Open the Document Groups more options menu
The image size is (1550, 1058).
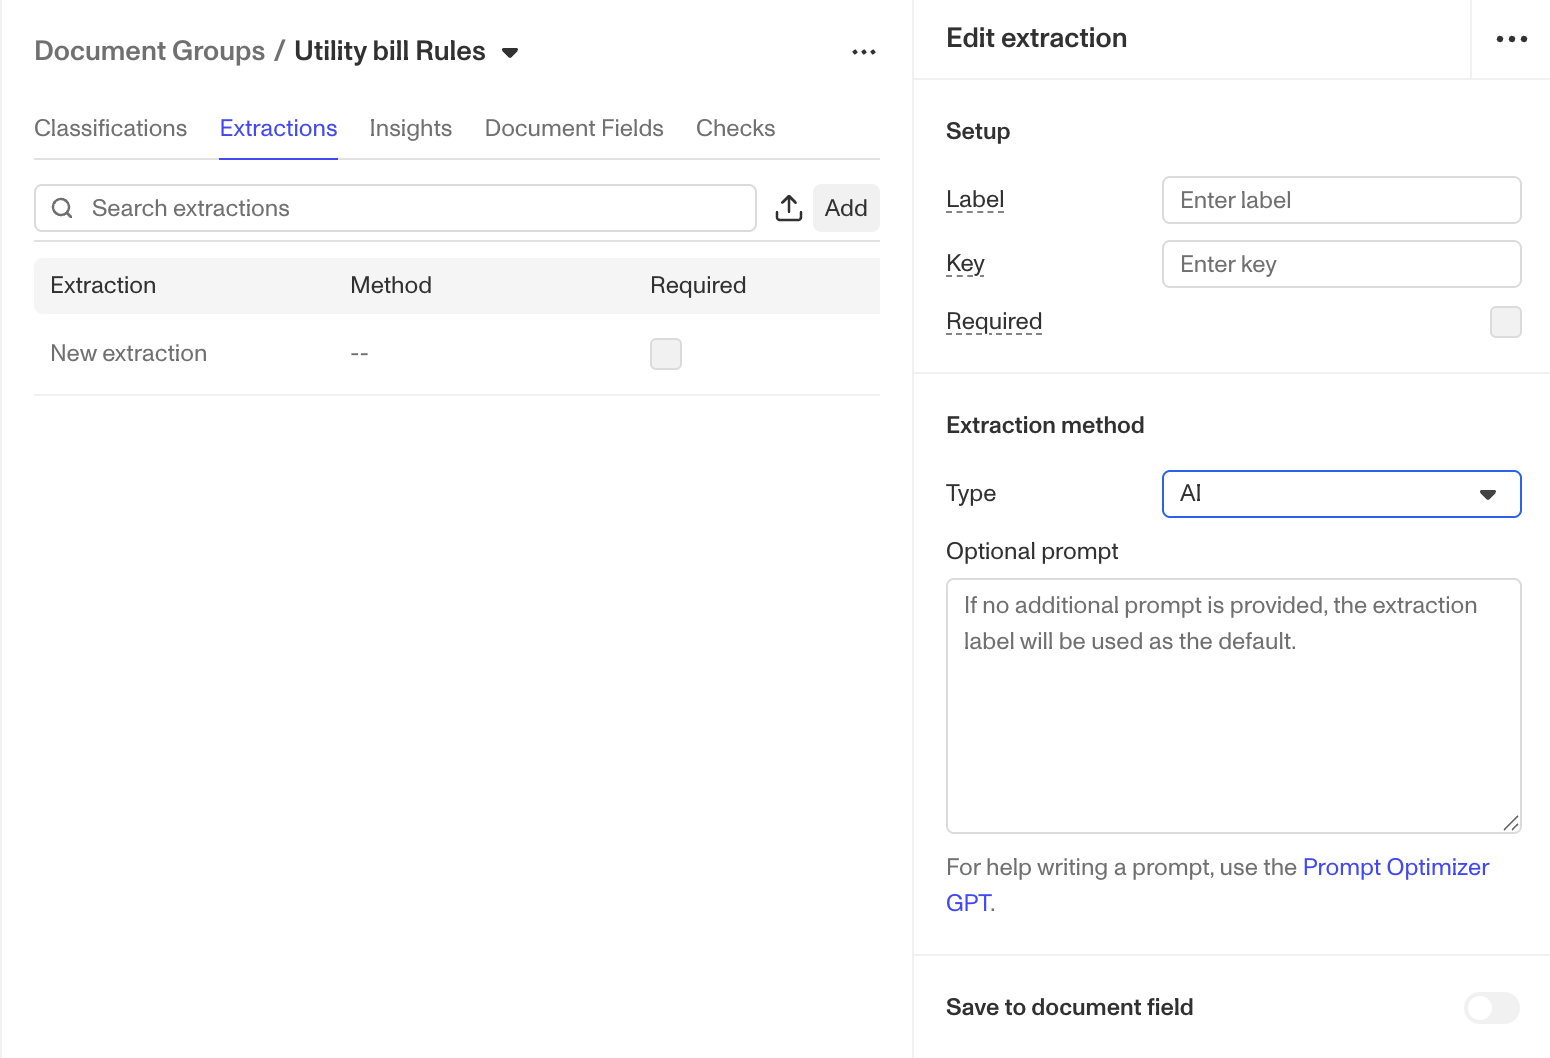click(864, 52)
